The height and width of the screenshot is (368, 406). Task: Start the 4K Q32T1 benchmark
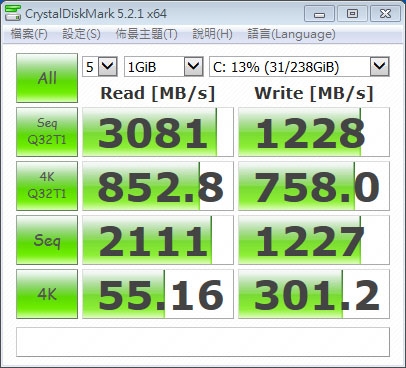tap(47, 186)
